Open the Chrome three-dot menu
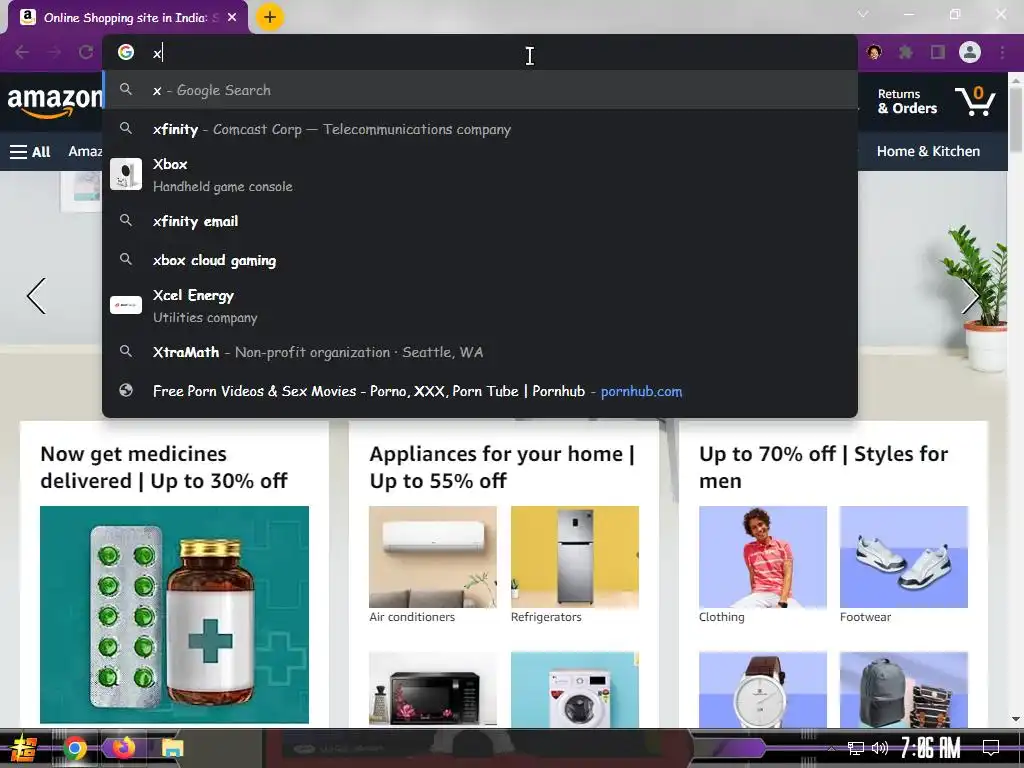The width and height of the screenshot is (1024, 768). [x=1002, y=52]
